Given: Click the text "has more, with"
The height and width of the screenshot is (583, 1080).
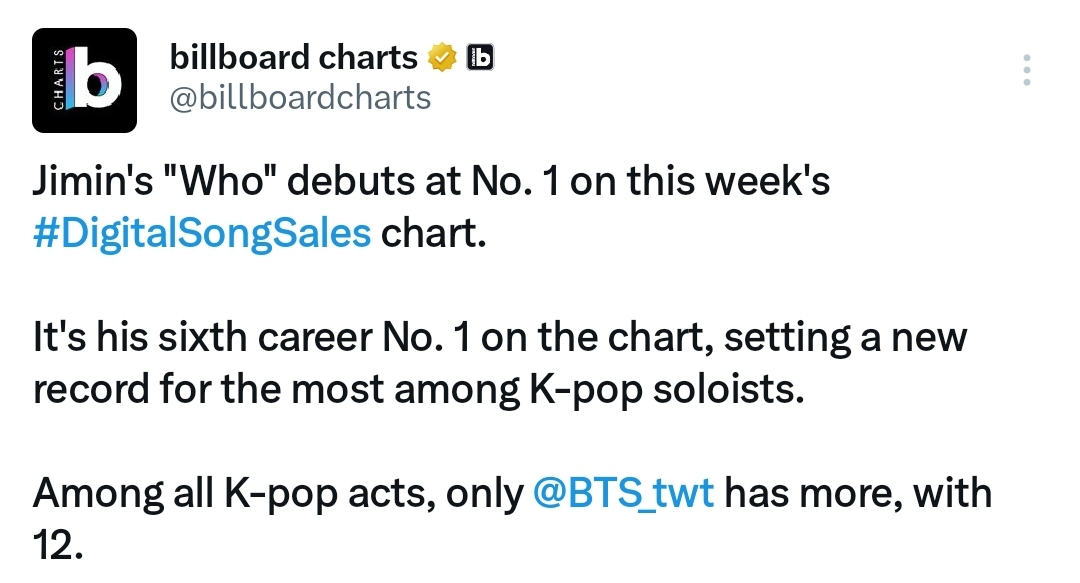Looking at the screenshot, I should click(858, 493).
